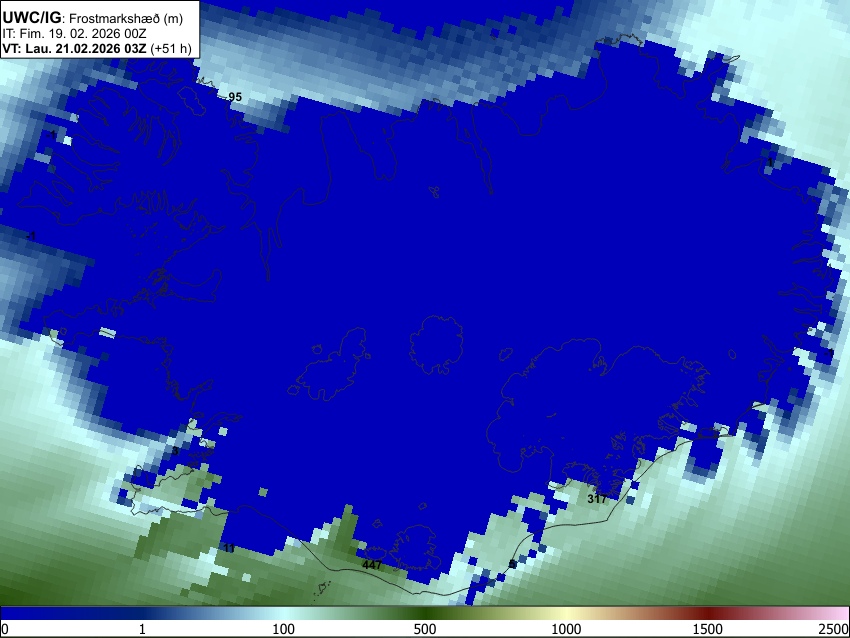Click the initial time line "IT: Fim. 19. 02. 2026 00Z"

74,34
